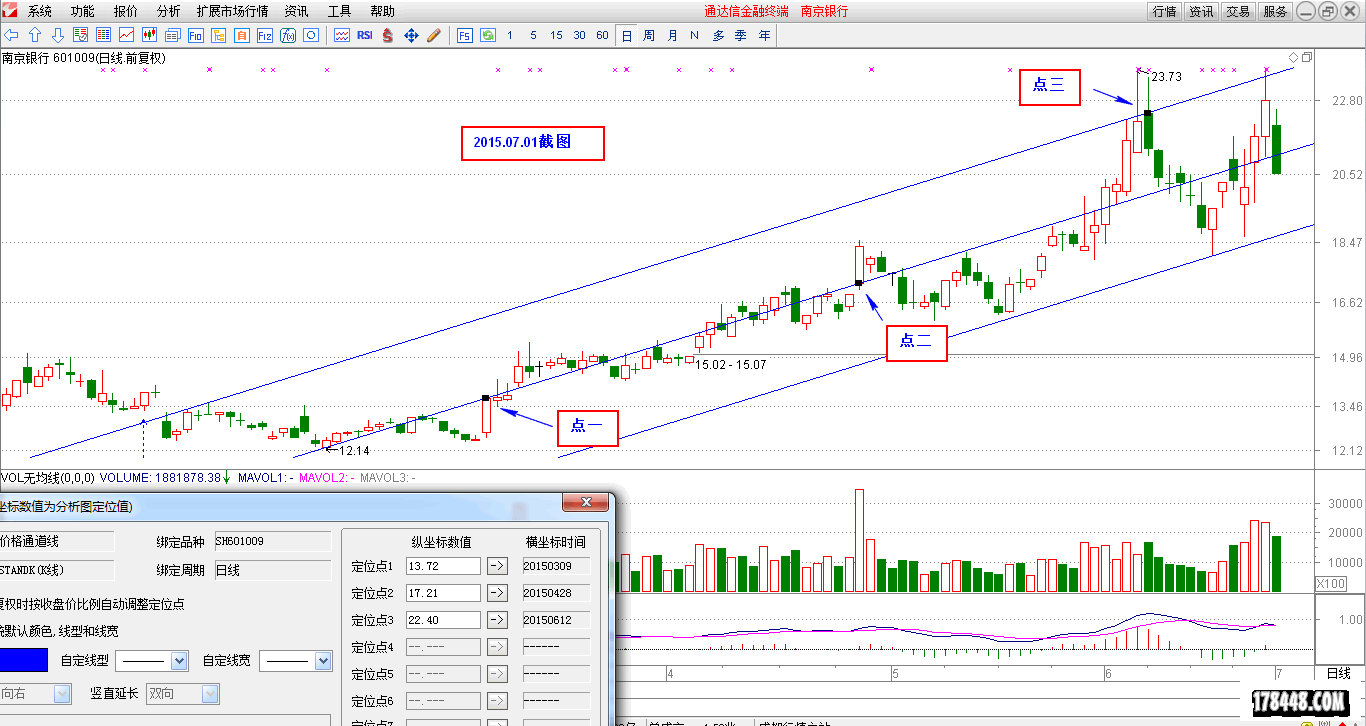Switch to 60-minute period
The width and height of the screenshot is (1366, 726).
pos(602,35)
